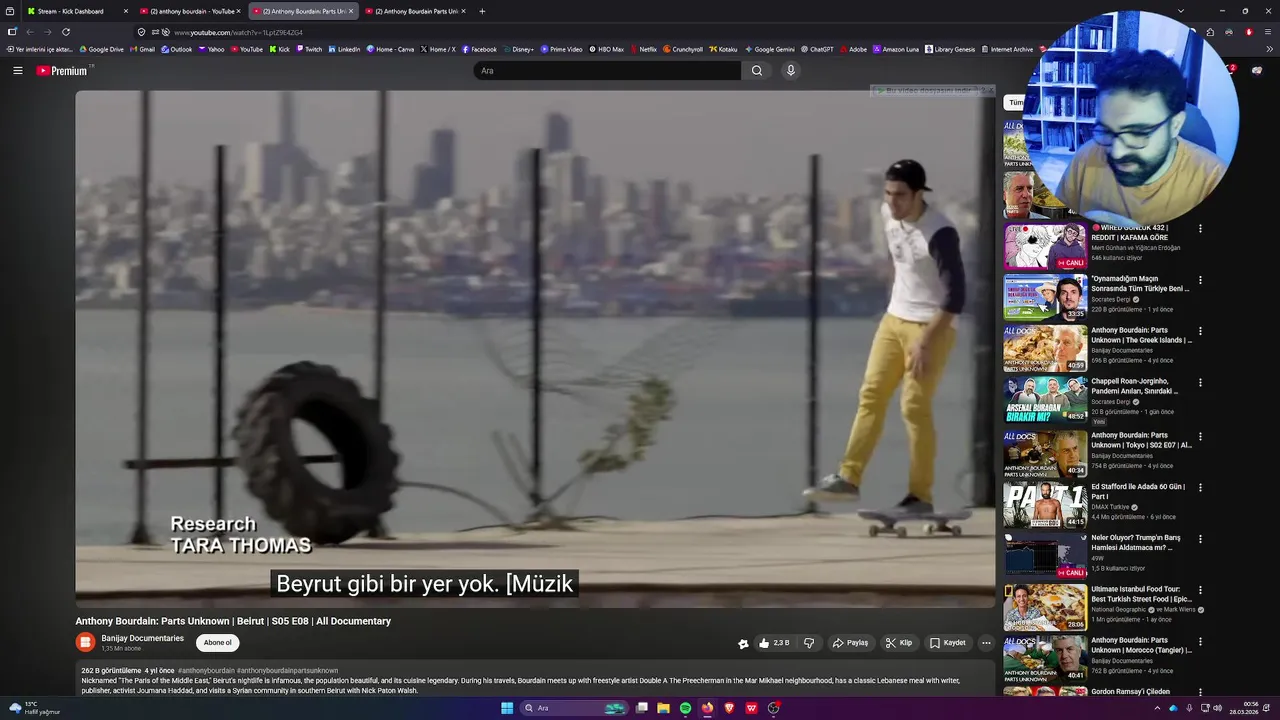Image resolution: width=1280 pixels, height=720 pixels.
Task: Go back with the browser back arrow
Action: click(x=29, y=32)
